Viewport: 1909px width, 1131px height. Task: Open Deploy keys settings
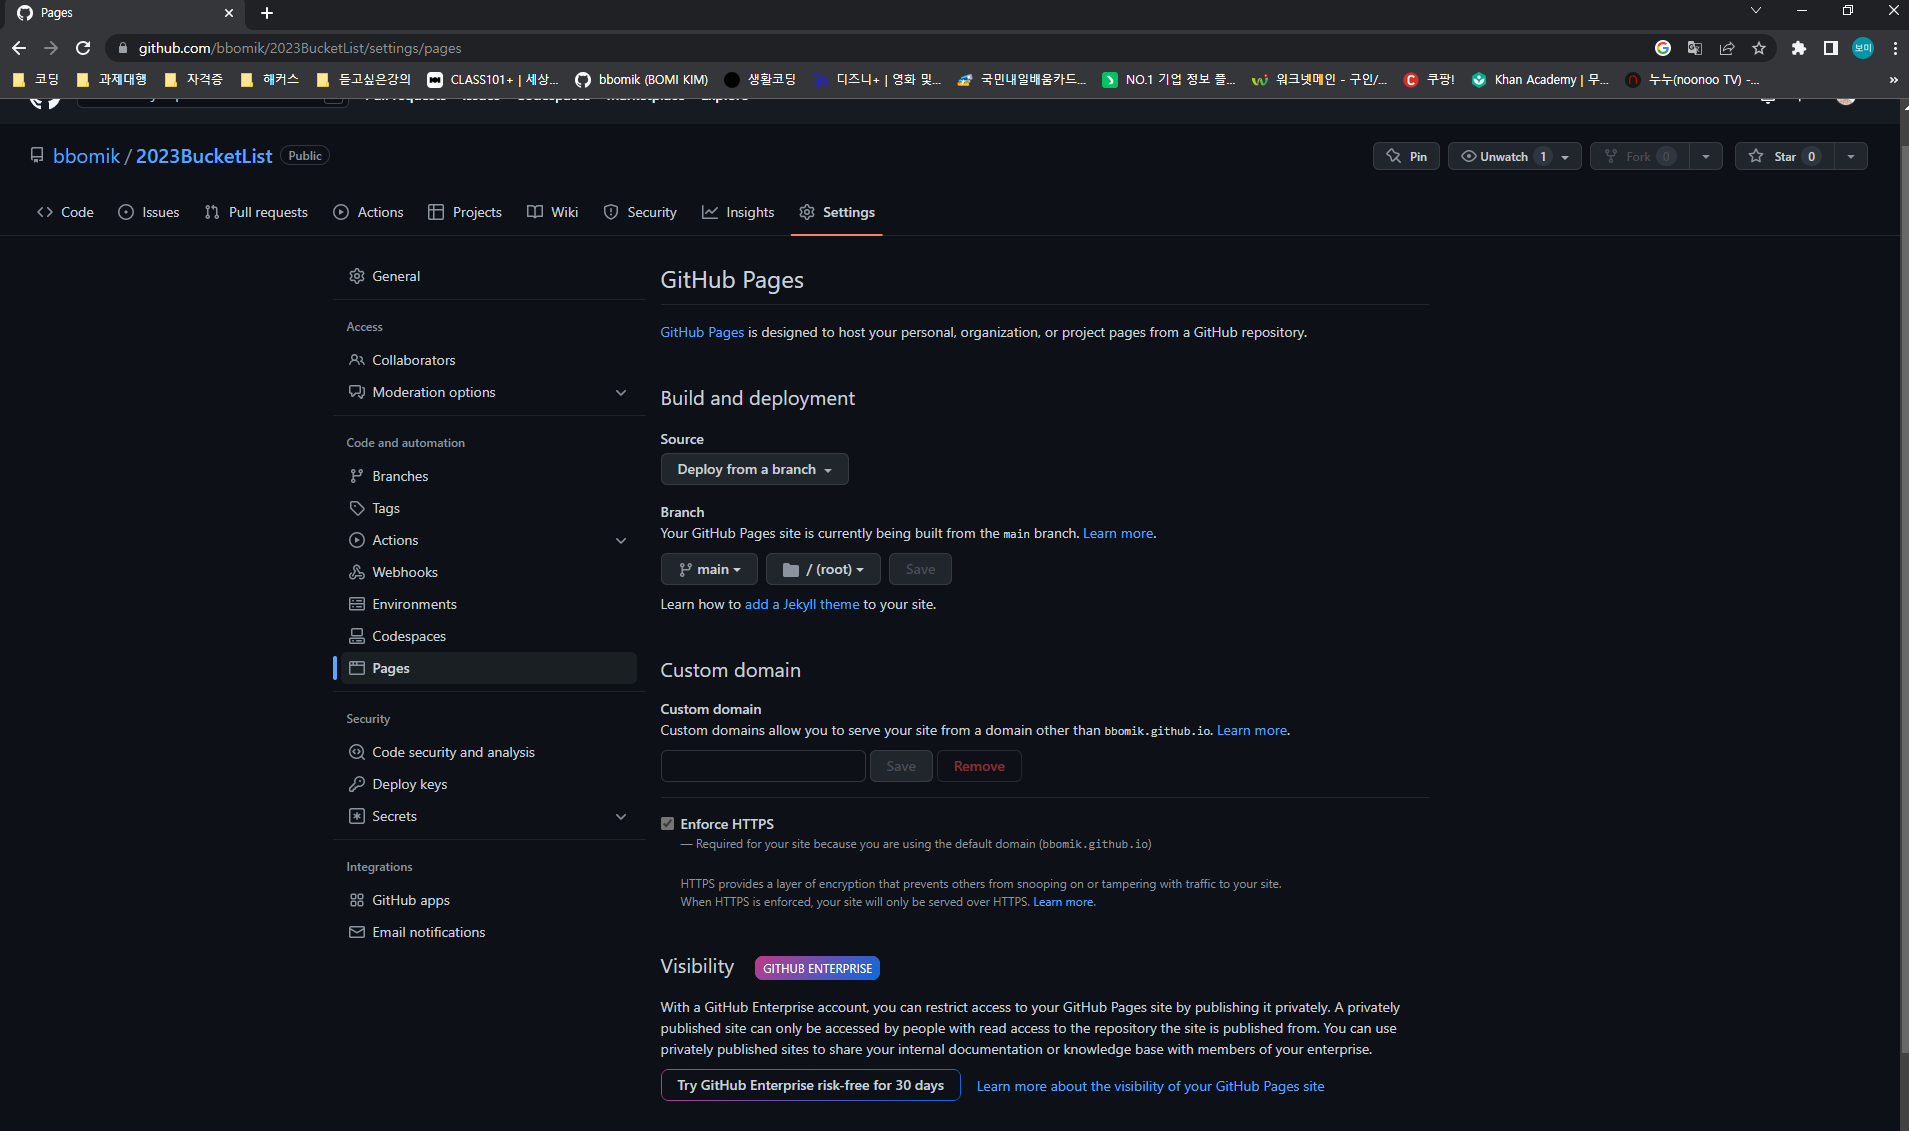click(489, 784)
